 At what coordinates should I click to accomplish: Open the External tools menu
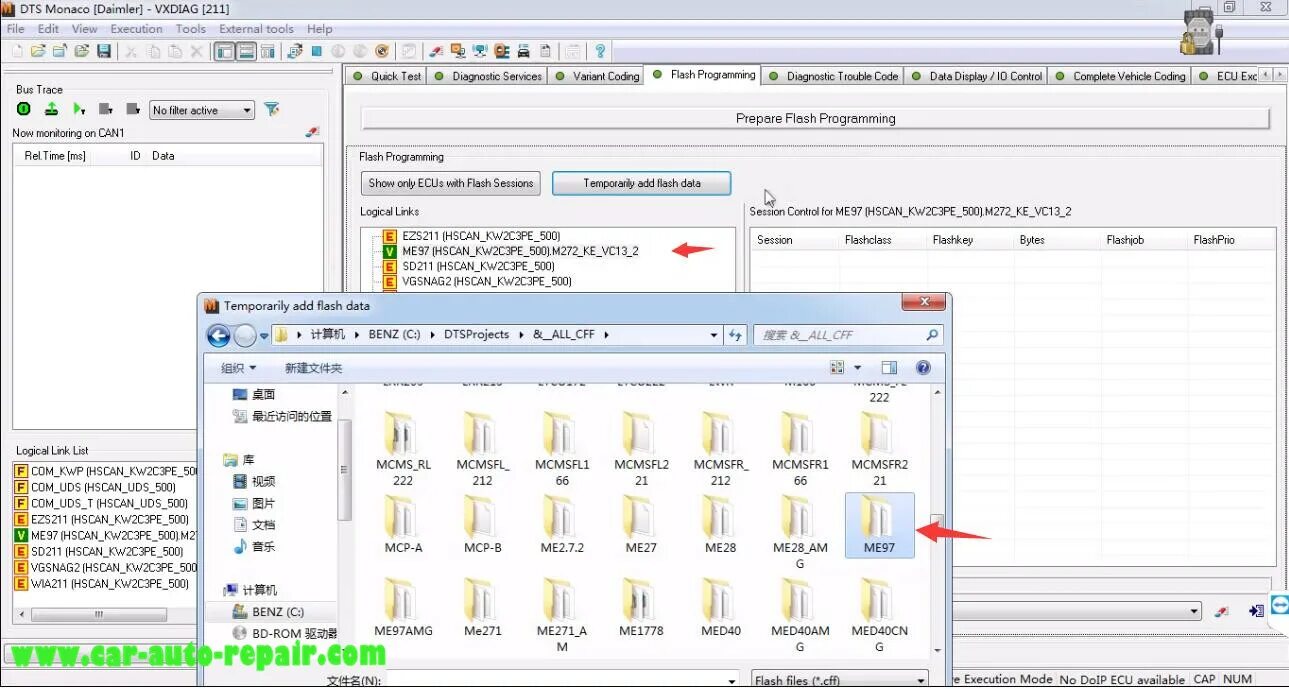(256, 29)
